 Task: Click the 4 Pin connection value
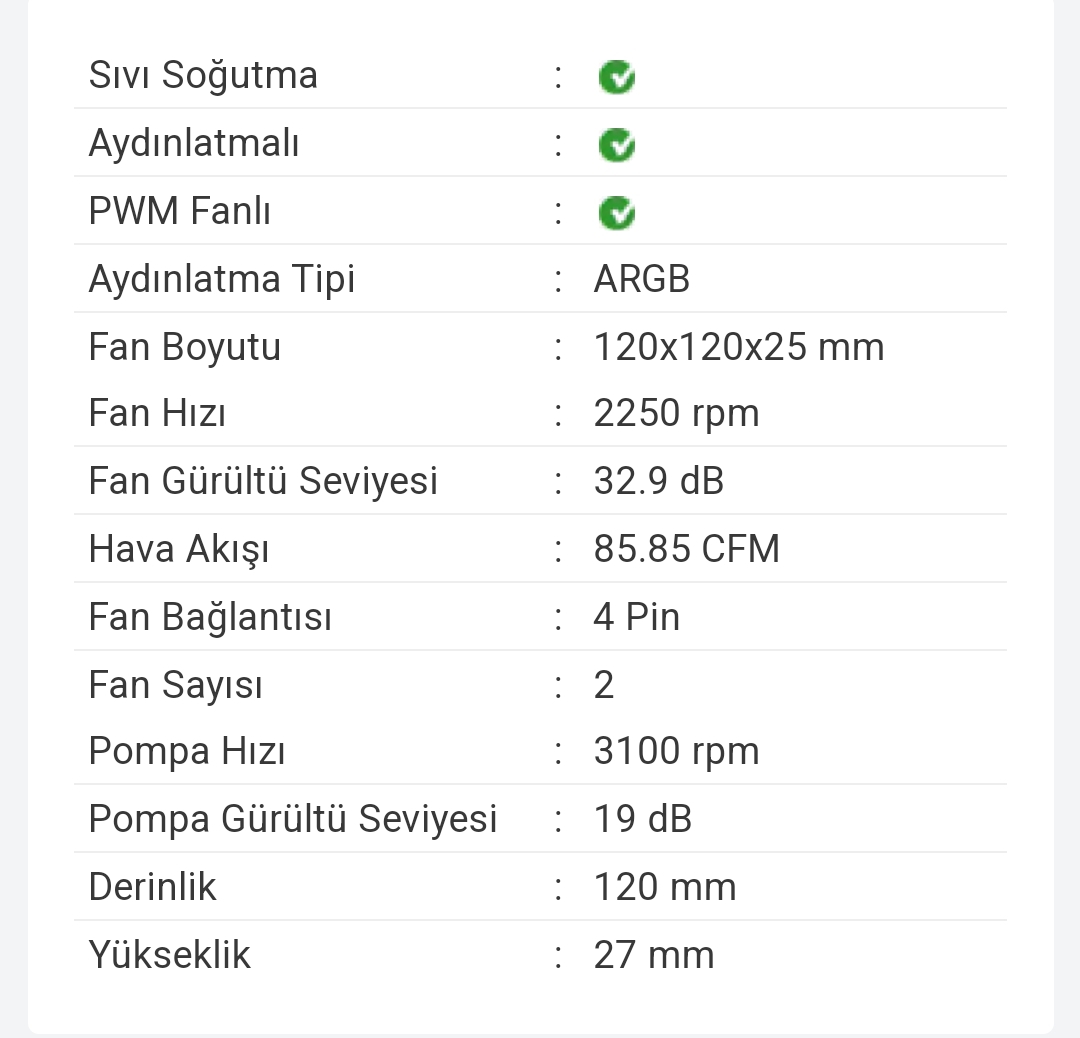coord(637,617)
